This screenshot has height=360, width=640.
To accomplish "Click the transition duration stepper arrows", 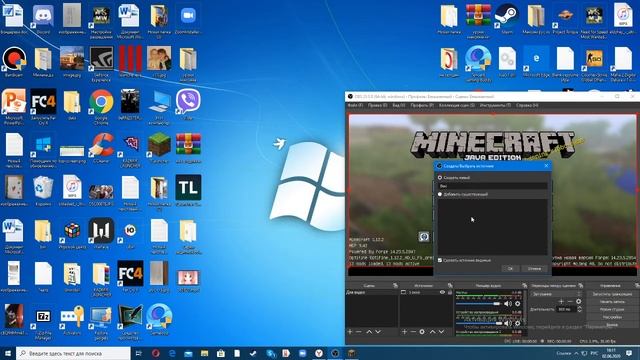I will [x=580, y=309].
